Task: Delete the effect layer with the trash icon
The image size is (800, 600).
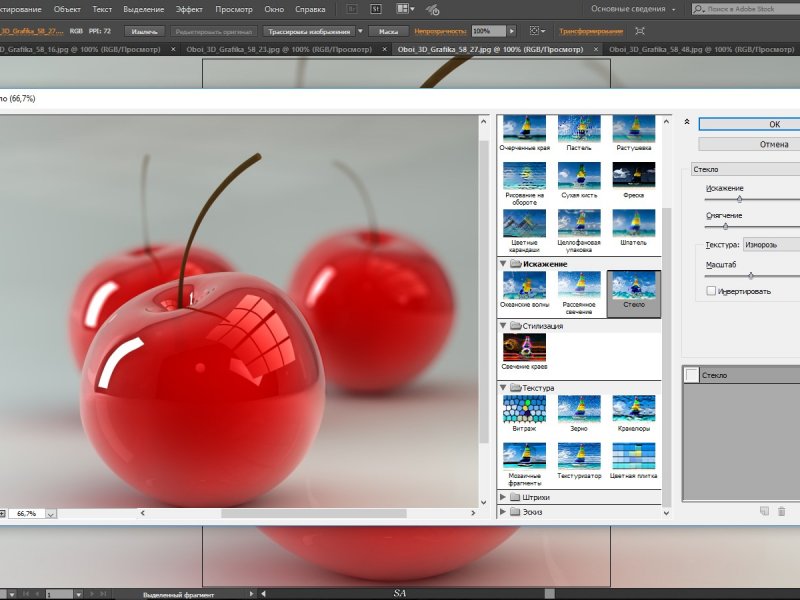Action: 781,511
